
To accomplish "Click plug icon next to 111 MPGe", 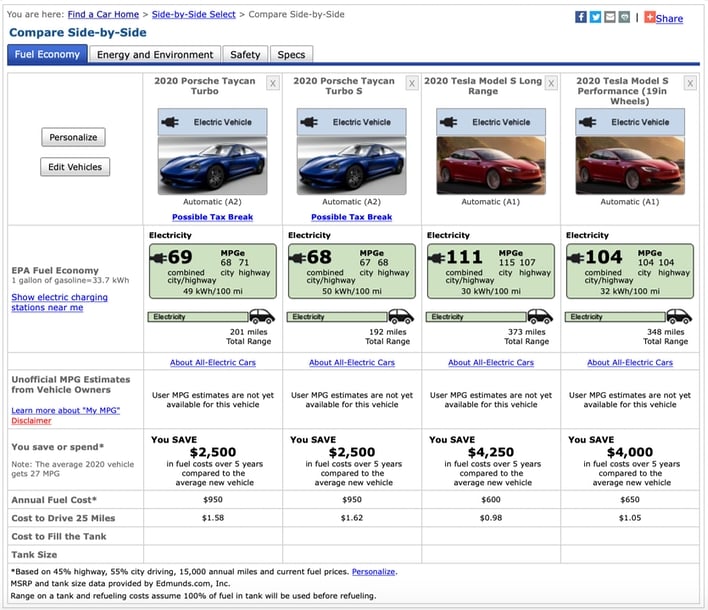I will click(437, 258).
